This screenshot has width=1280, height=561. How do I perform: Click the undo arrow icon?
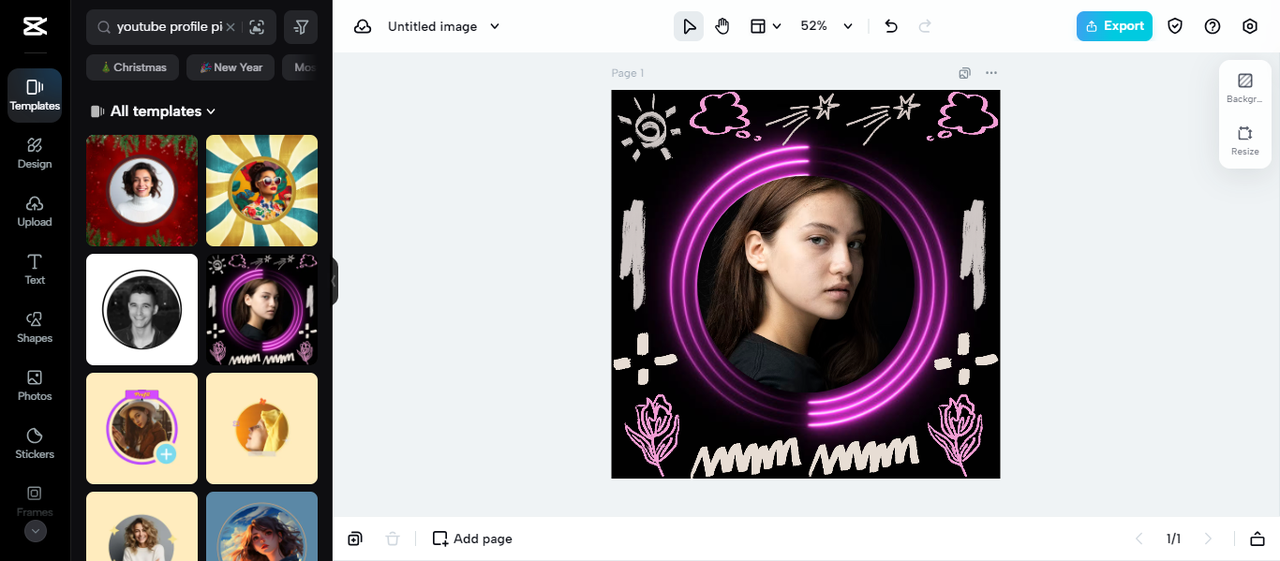coord(892,27)
